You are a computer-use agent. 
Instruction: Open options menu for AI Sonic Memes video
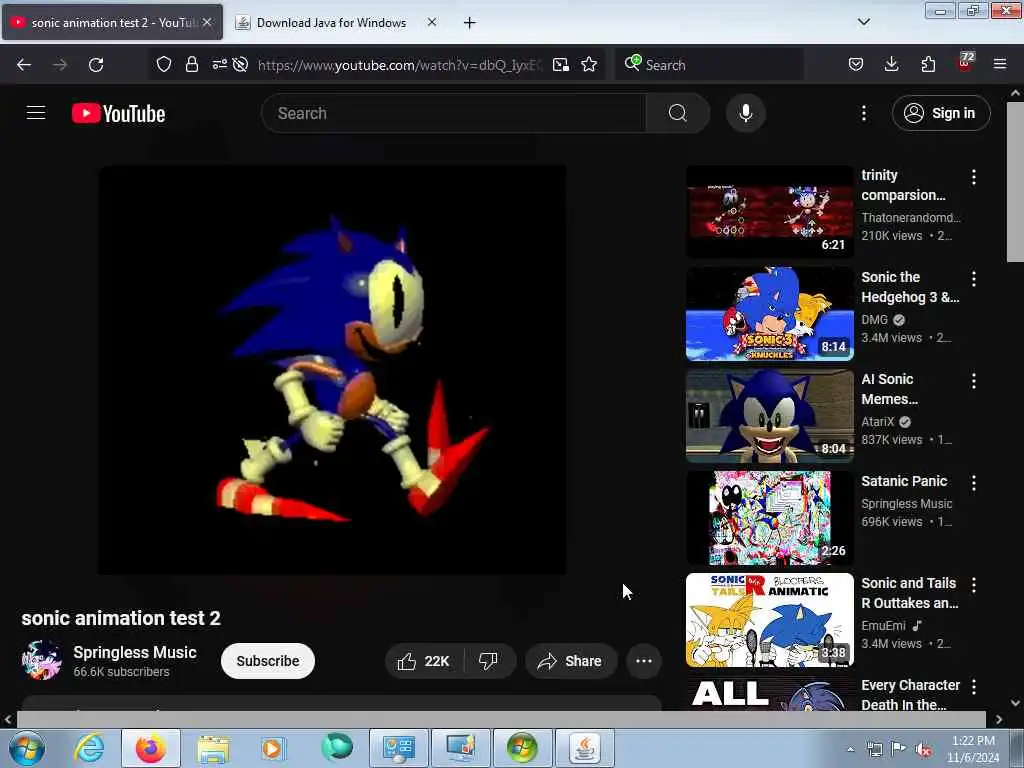pos(974,381)
